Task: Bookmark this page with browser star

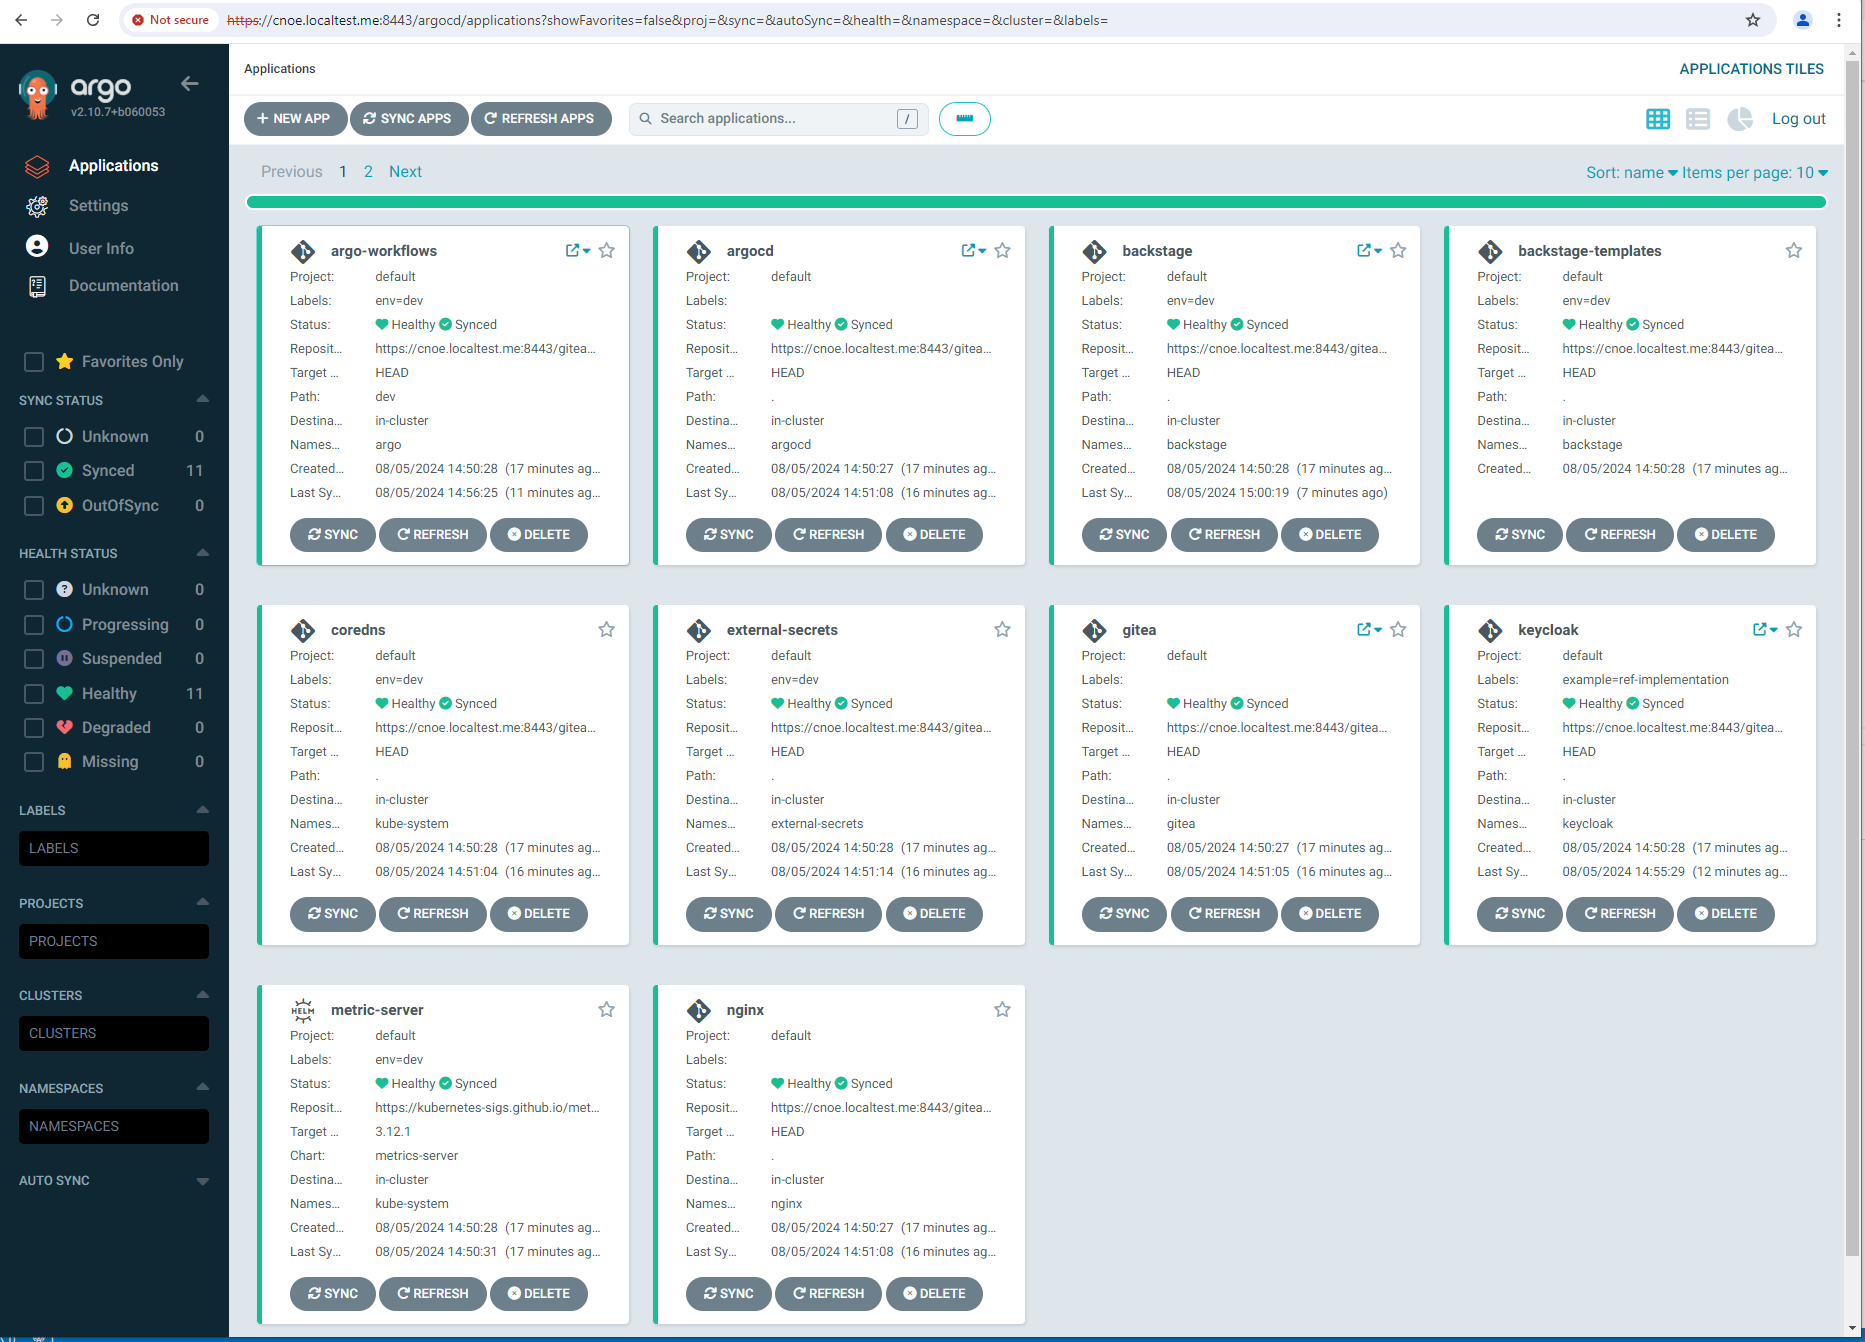Action: pos(1752,20)
